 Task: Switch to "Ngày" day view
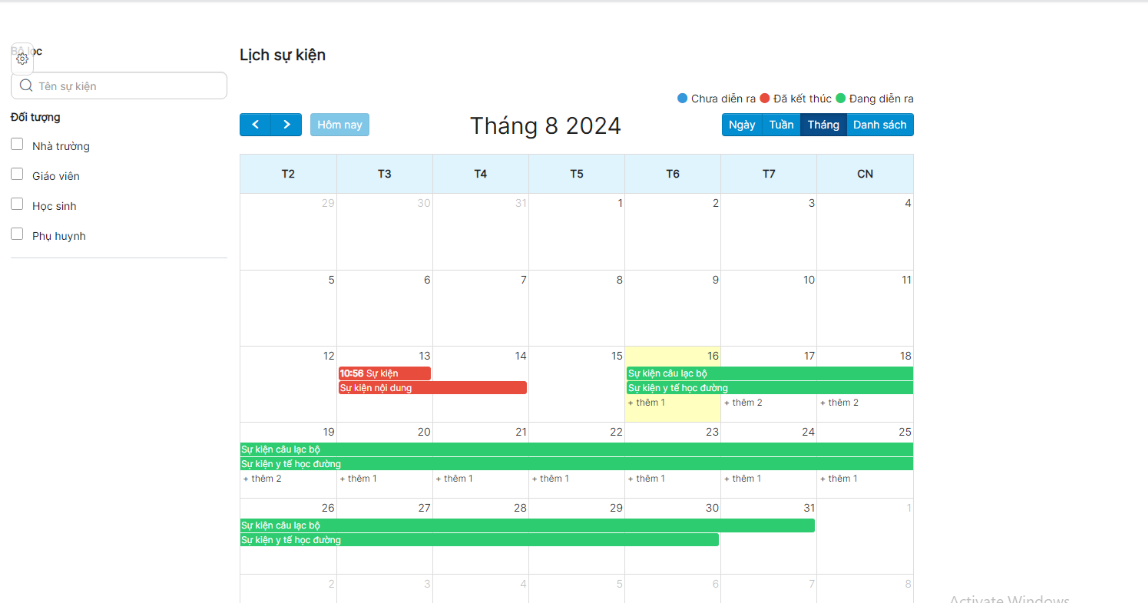point(742,125)
